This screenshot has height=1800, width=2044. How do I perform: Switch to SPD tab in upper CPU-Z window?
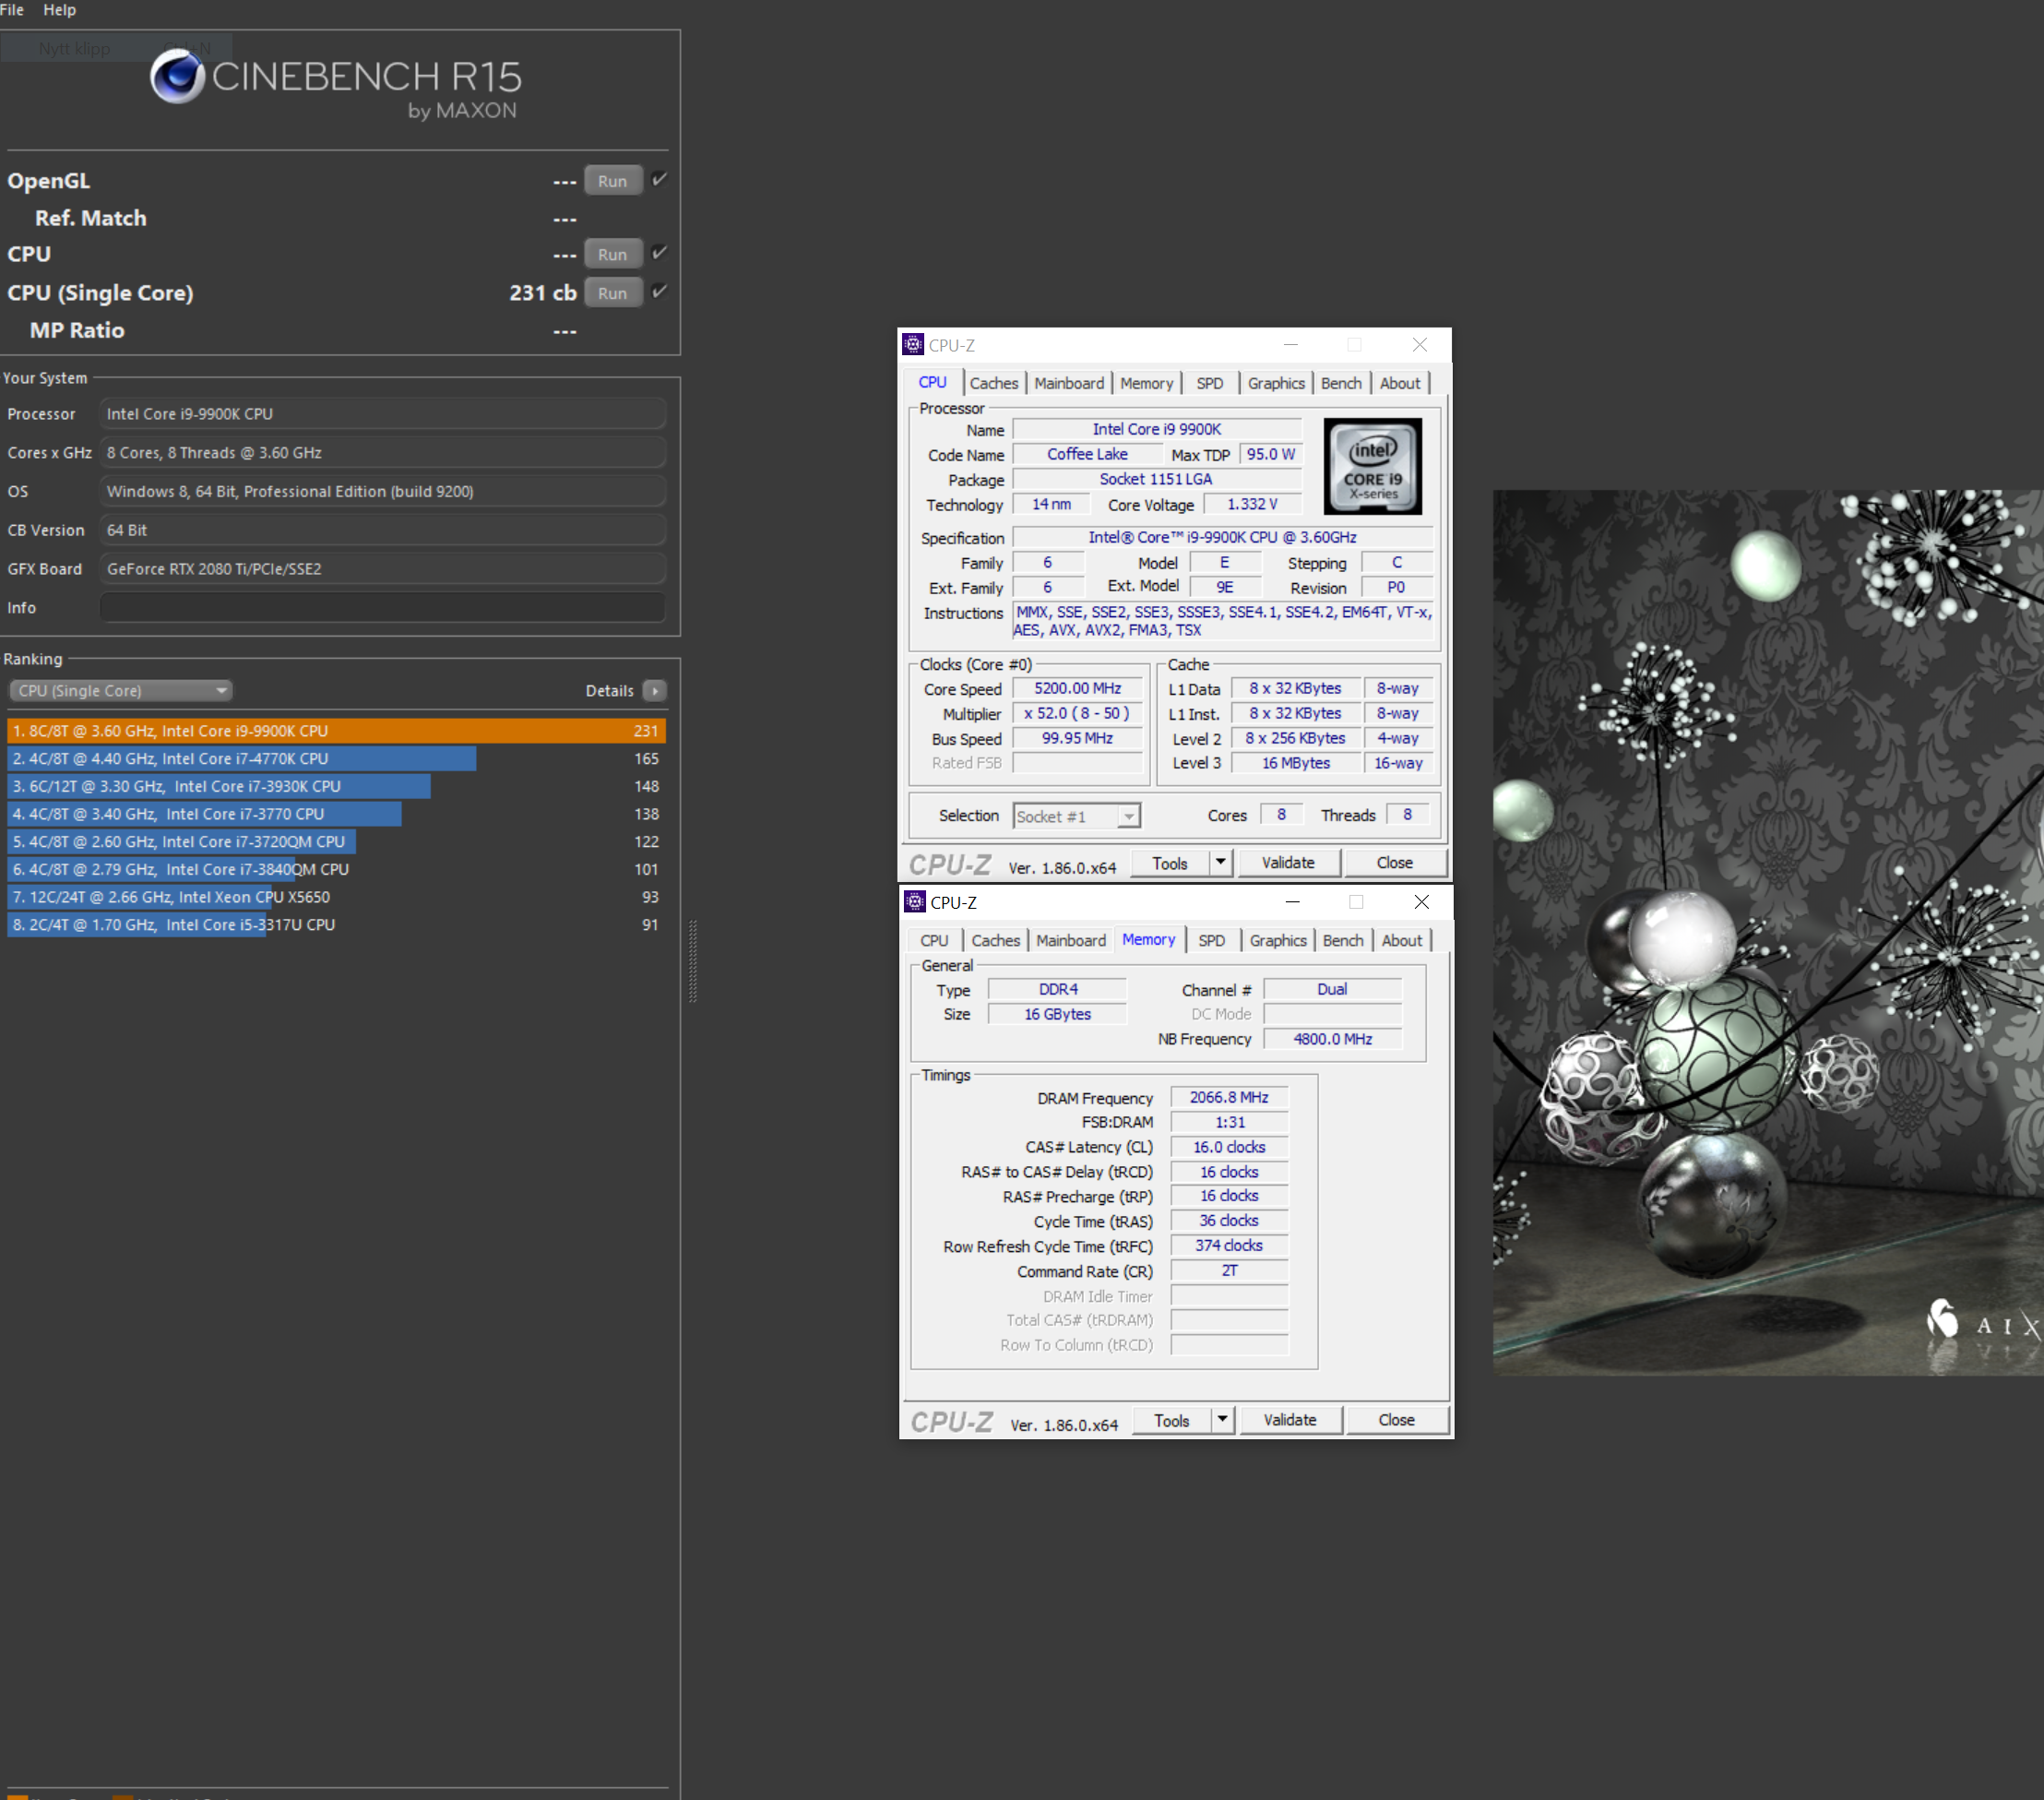click(x=1210, y=383)
